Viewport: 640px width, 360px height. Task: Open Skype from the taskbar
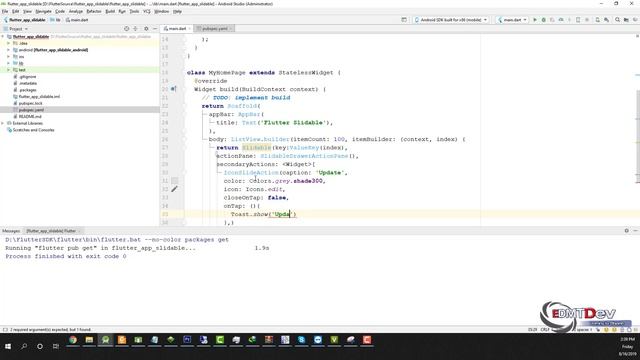[x=301, y=340]
